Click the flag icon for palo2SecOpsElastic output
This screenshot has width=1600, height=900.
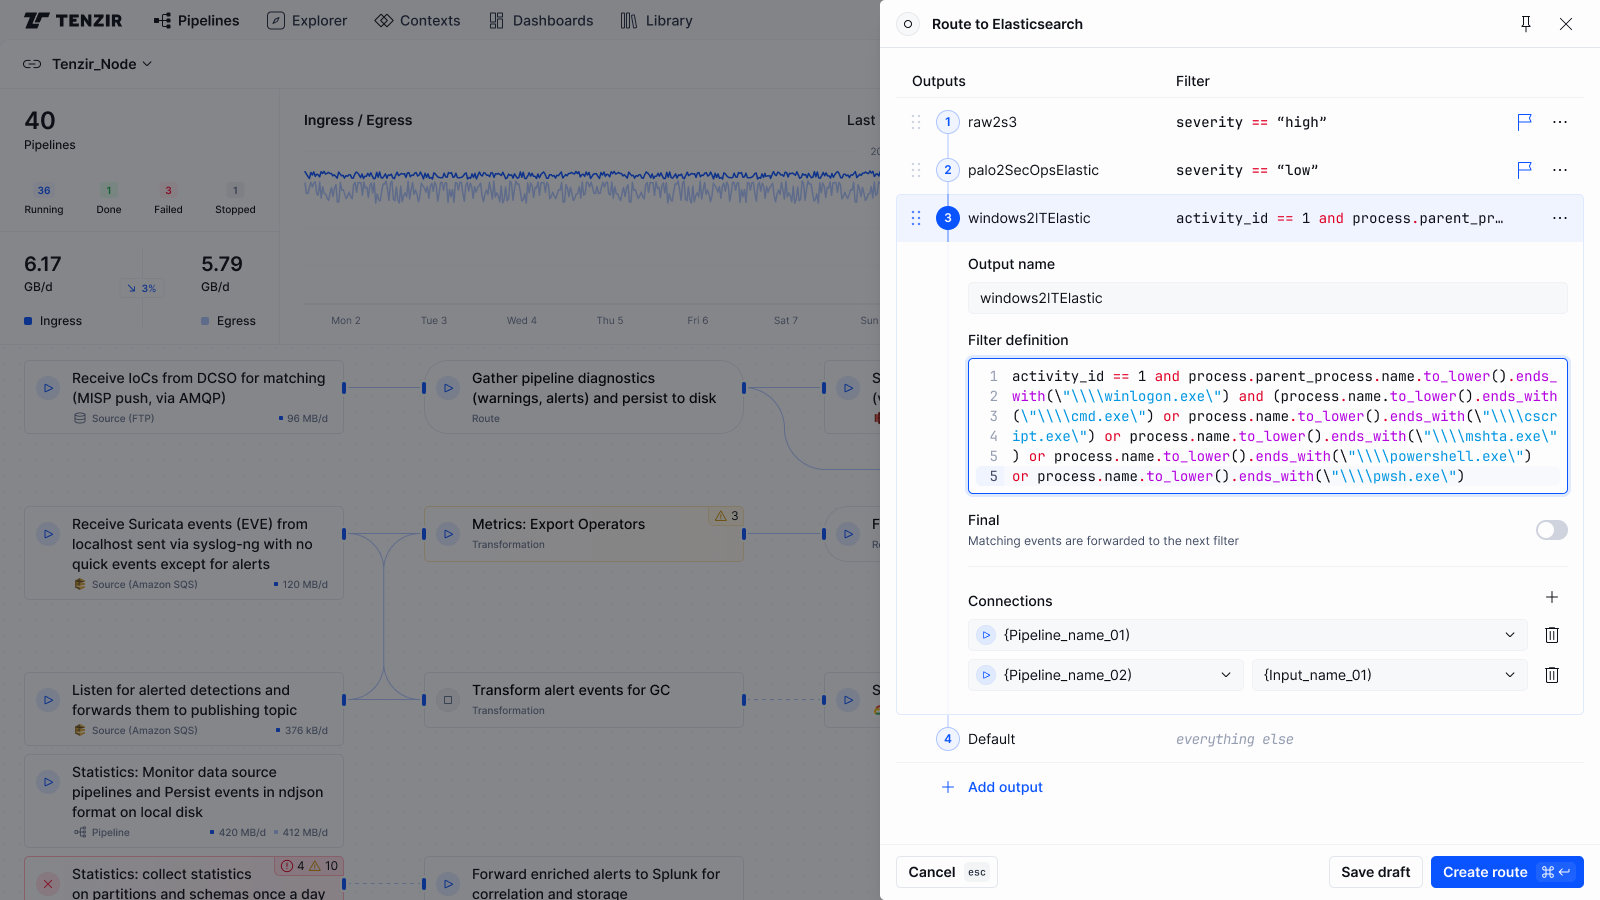(x=1524, y=170)
